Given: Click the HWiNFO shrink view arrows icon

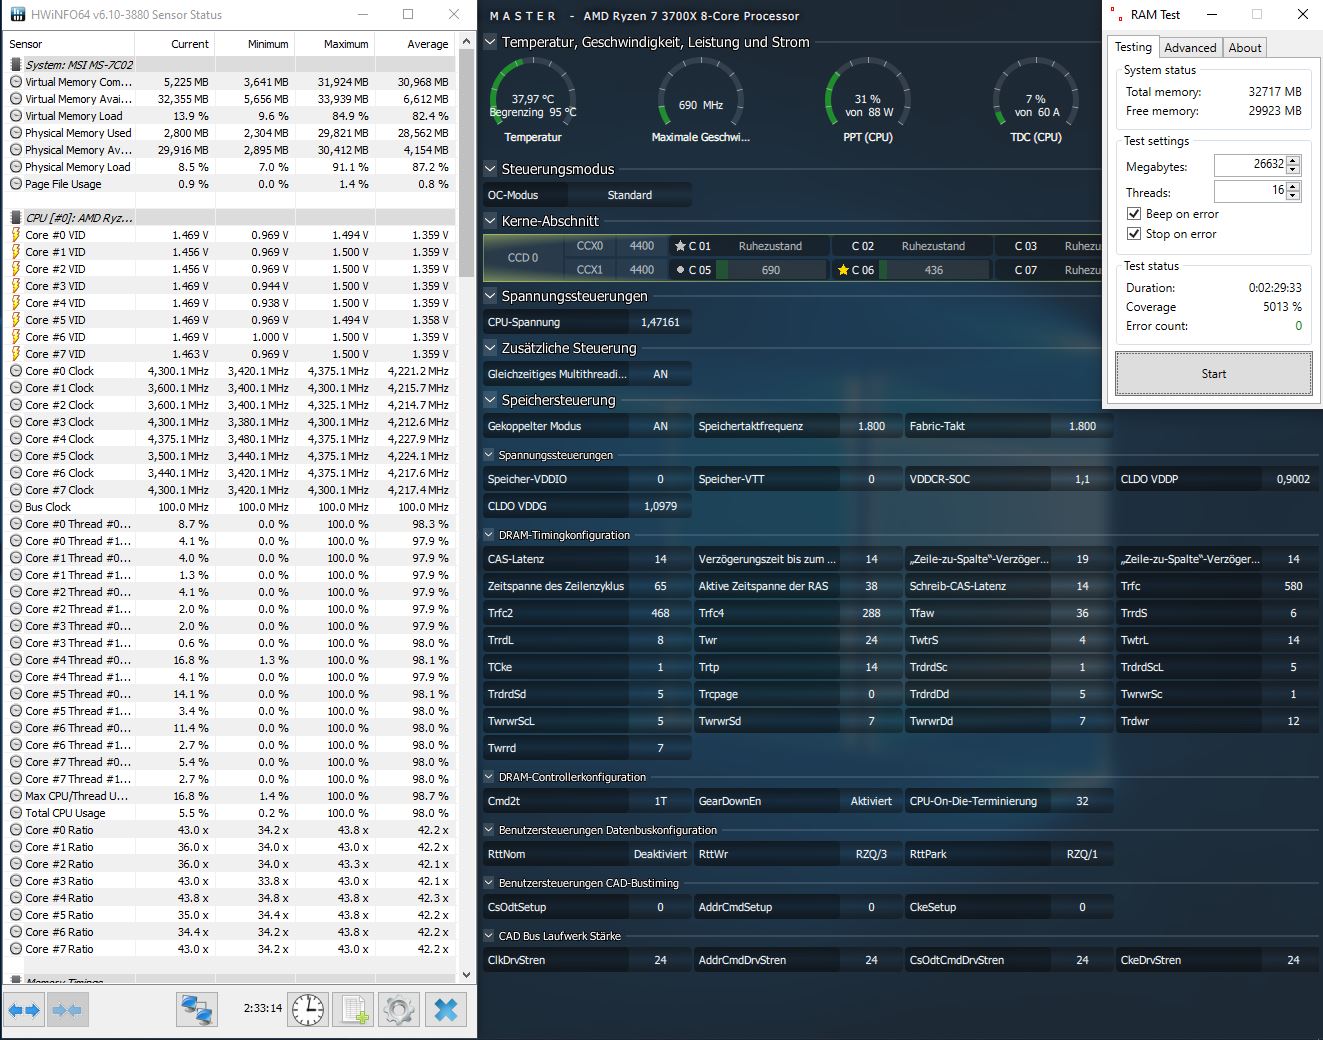Looking at the screenshot, I should pos(67,1010).
